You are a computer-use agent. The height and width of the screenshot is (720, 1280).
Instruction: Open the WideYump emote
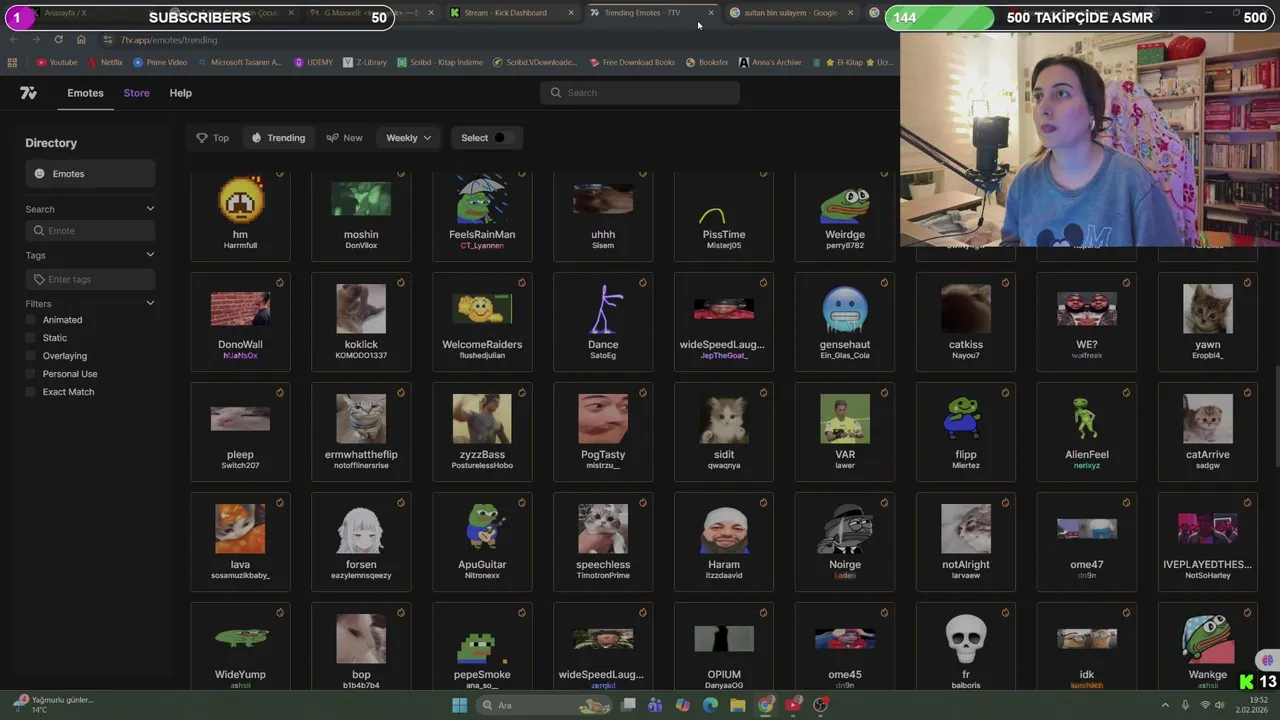[x=240, y=648]
